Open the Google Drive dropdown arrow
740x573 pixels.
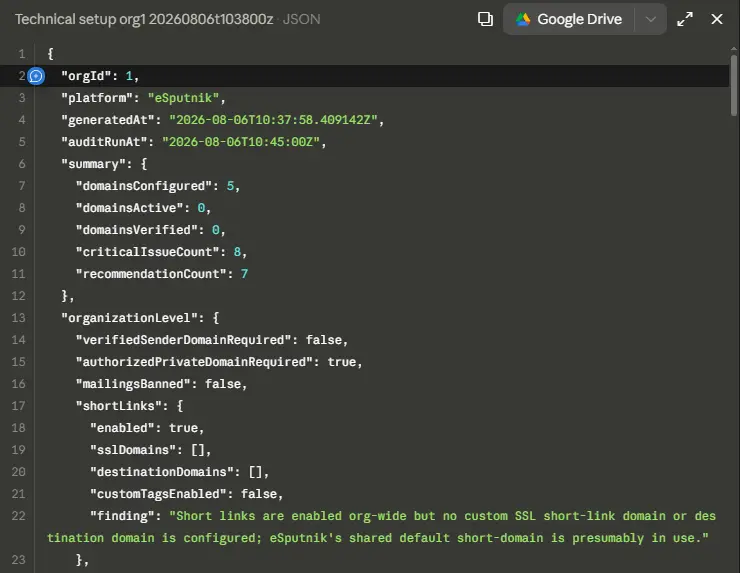point(650,19)
